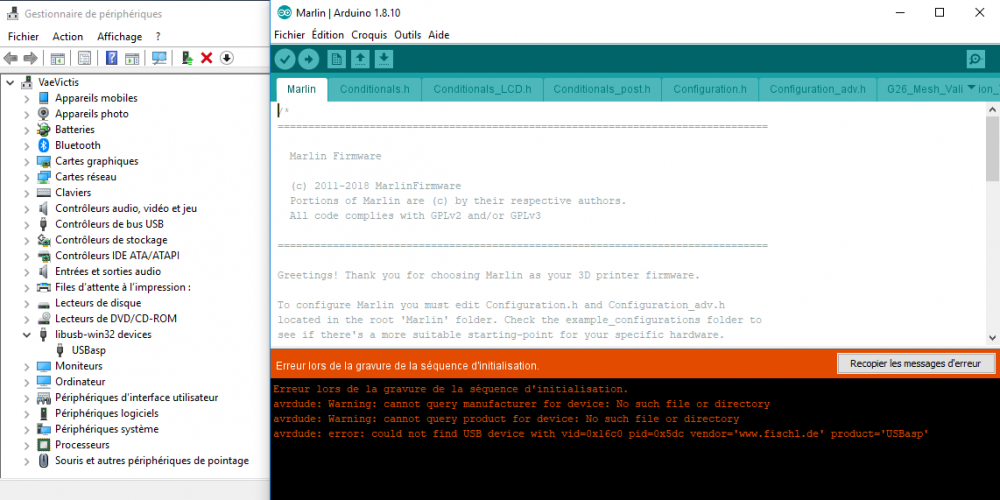Select Contrôleurs IDE ATA/ATAPI tree item

[x=117, y=256]
